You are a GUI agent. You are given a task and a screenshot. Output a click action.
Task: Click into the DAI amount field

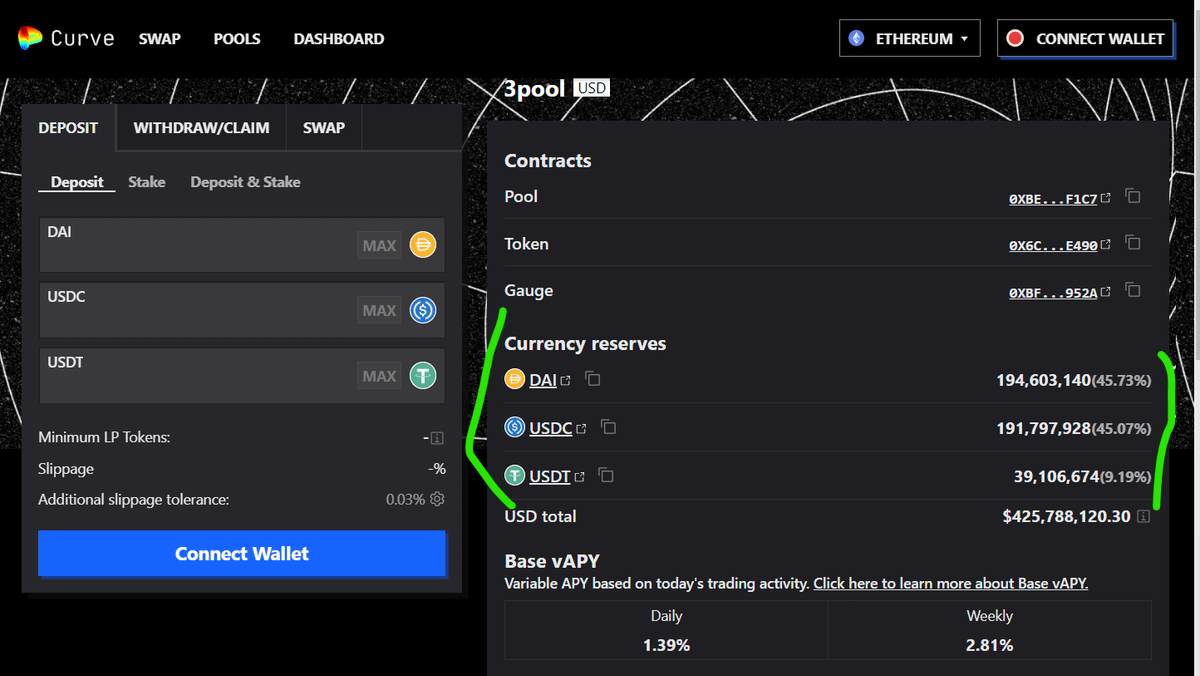click(195, 254)
